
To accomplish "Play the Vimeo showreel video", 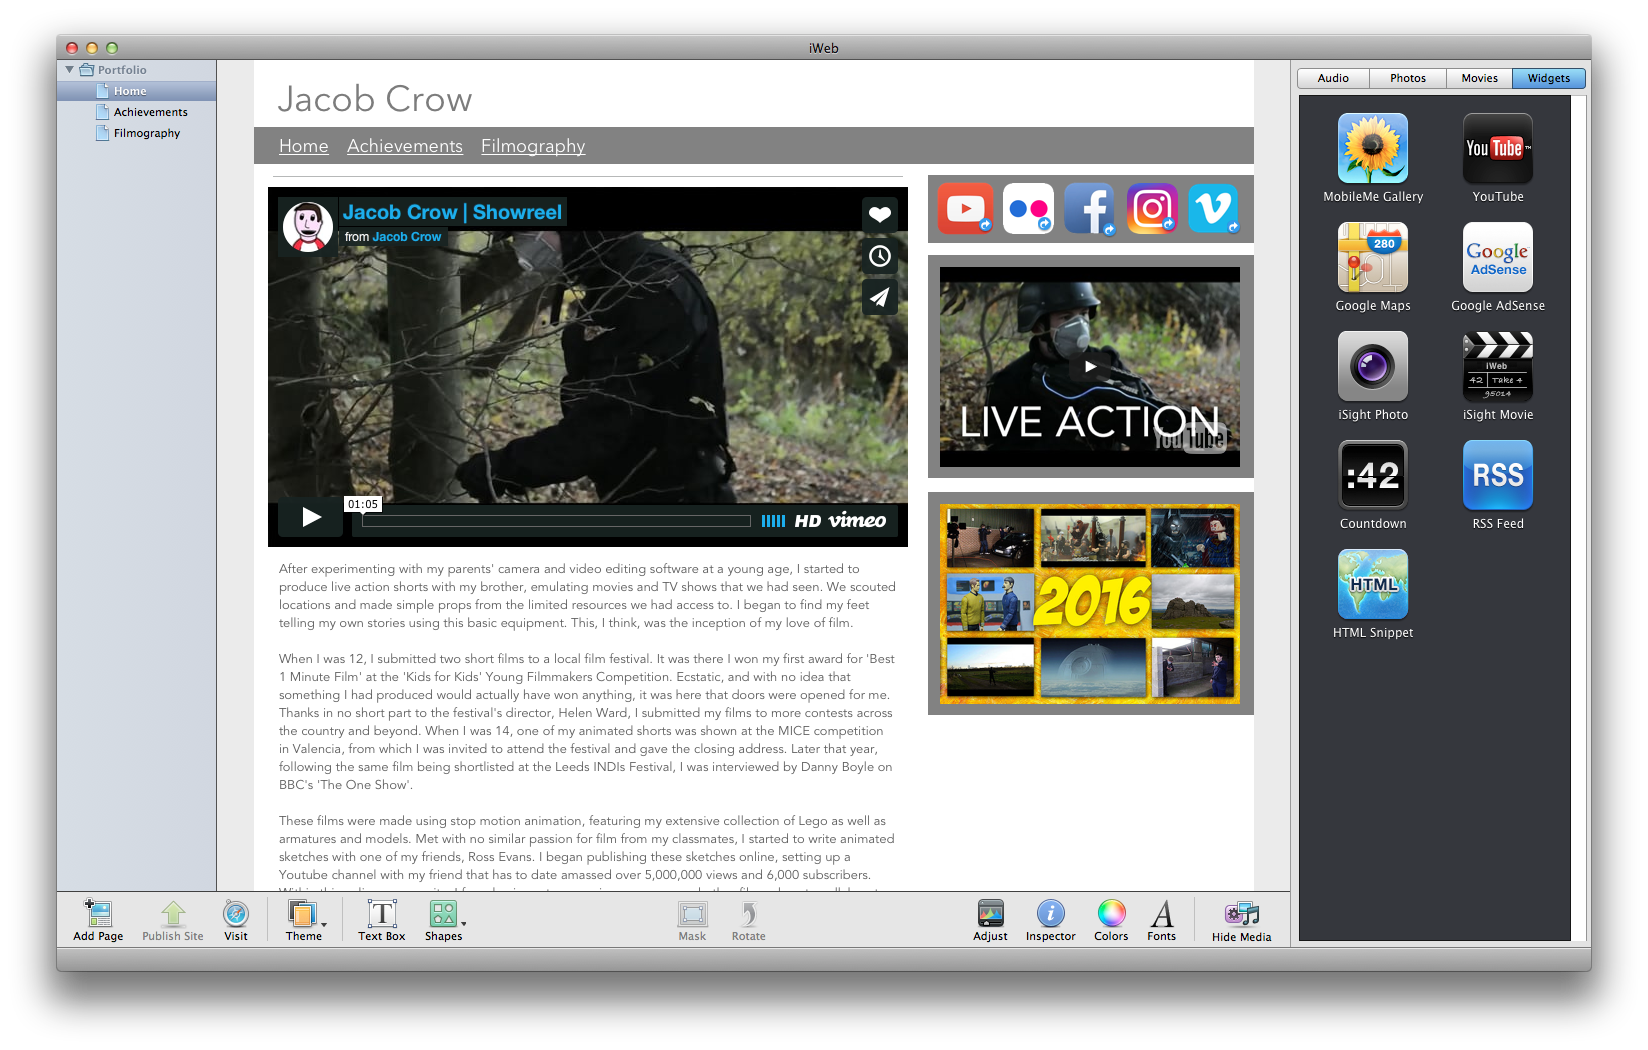I will (311, 517).
